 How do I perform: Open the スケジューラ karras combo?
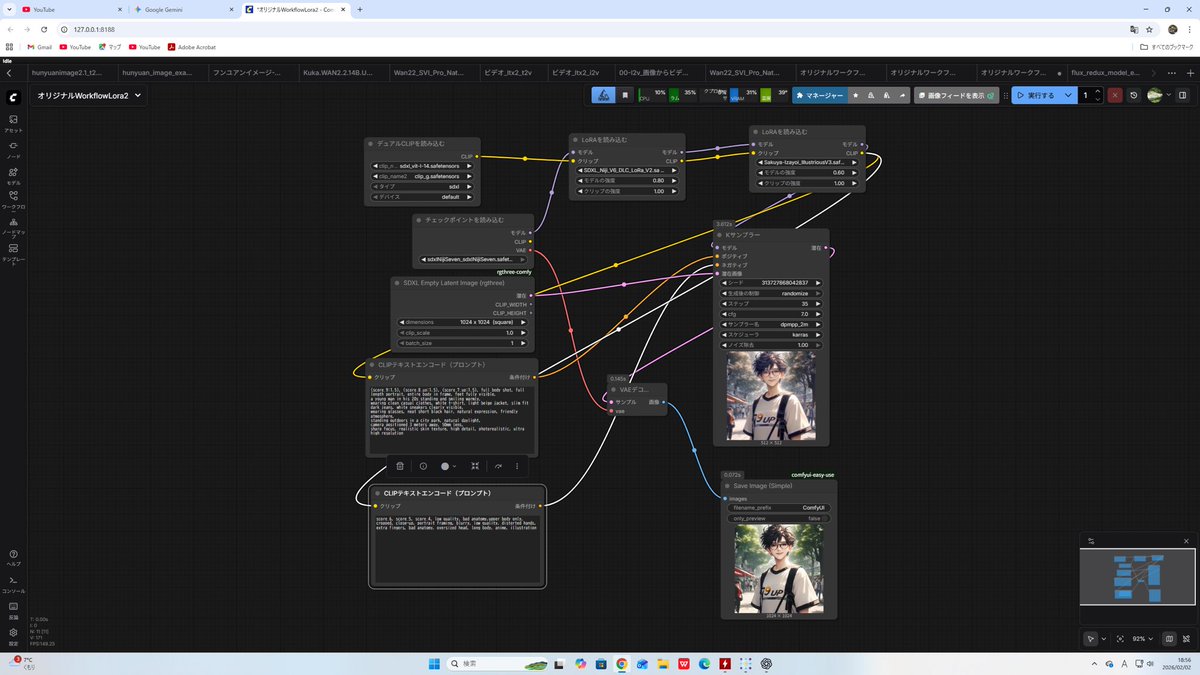(x=771, y=334)
